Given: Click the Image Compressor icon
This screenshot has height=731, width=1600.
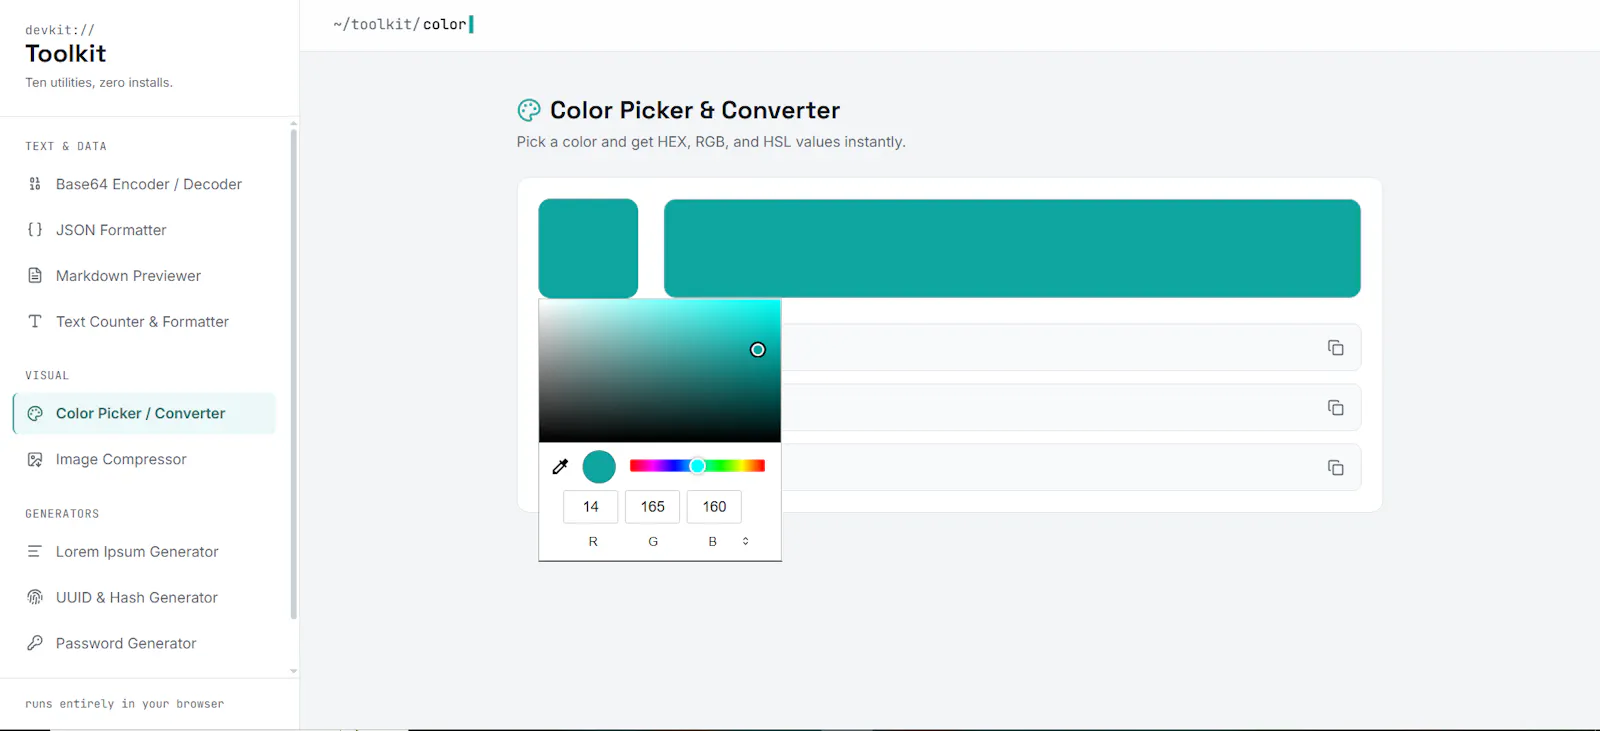Looking at the screenshot, I should tap(35, 460).
